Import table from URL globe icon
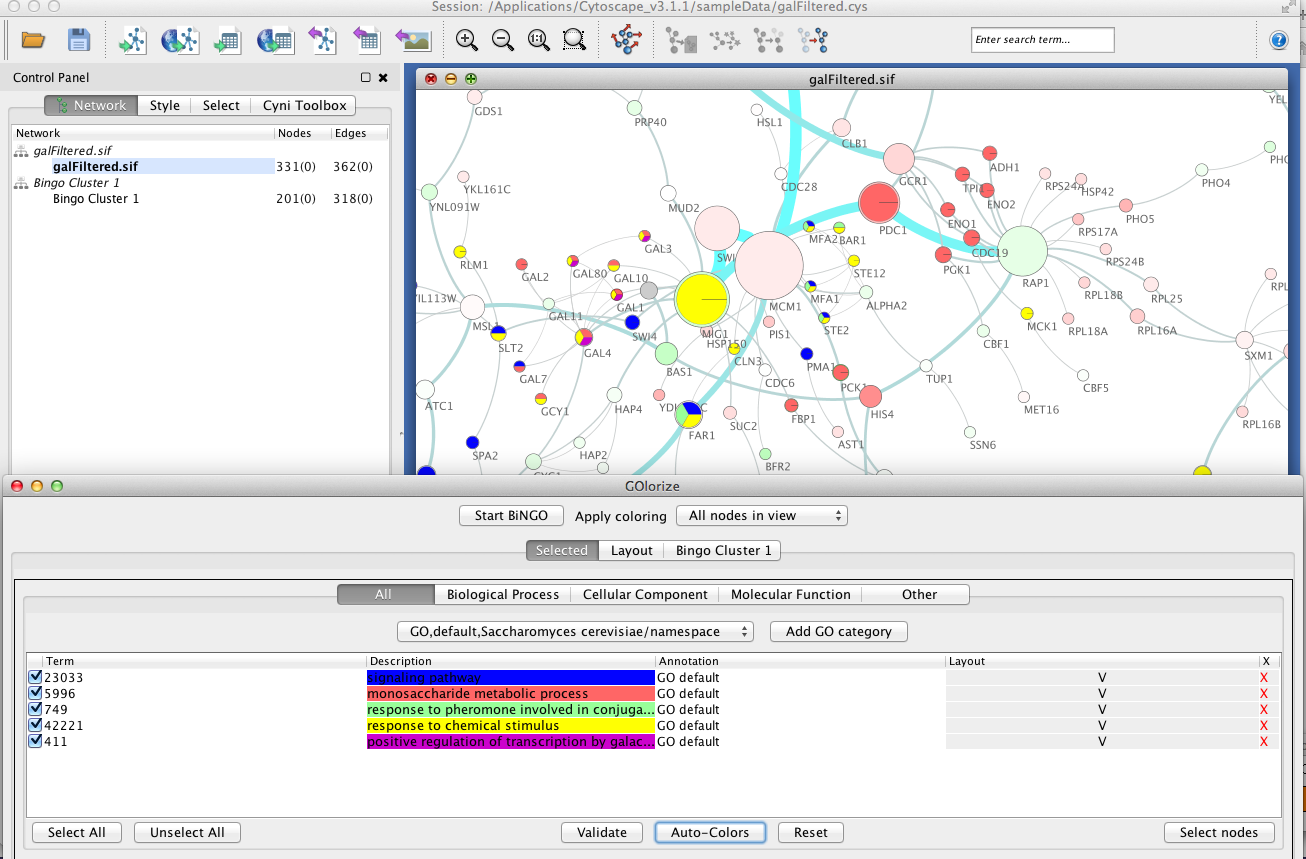This screenshot has width=1306, height=859. tap(274, 40)
